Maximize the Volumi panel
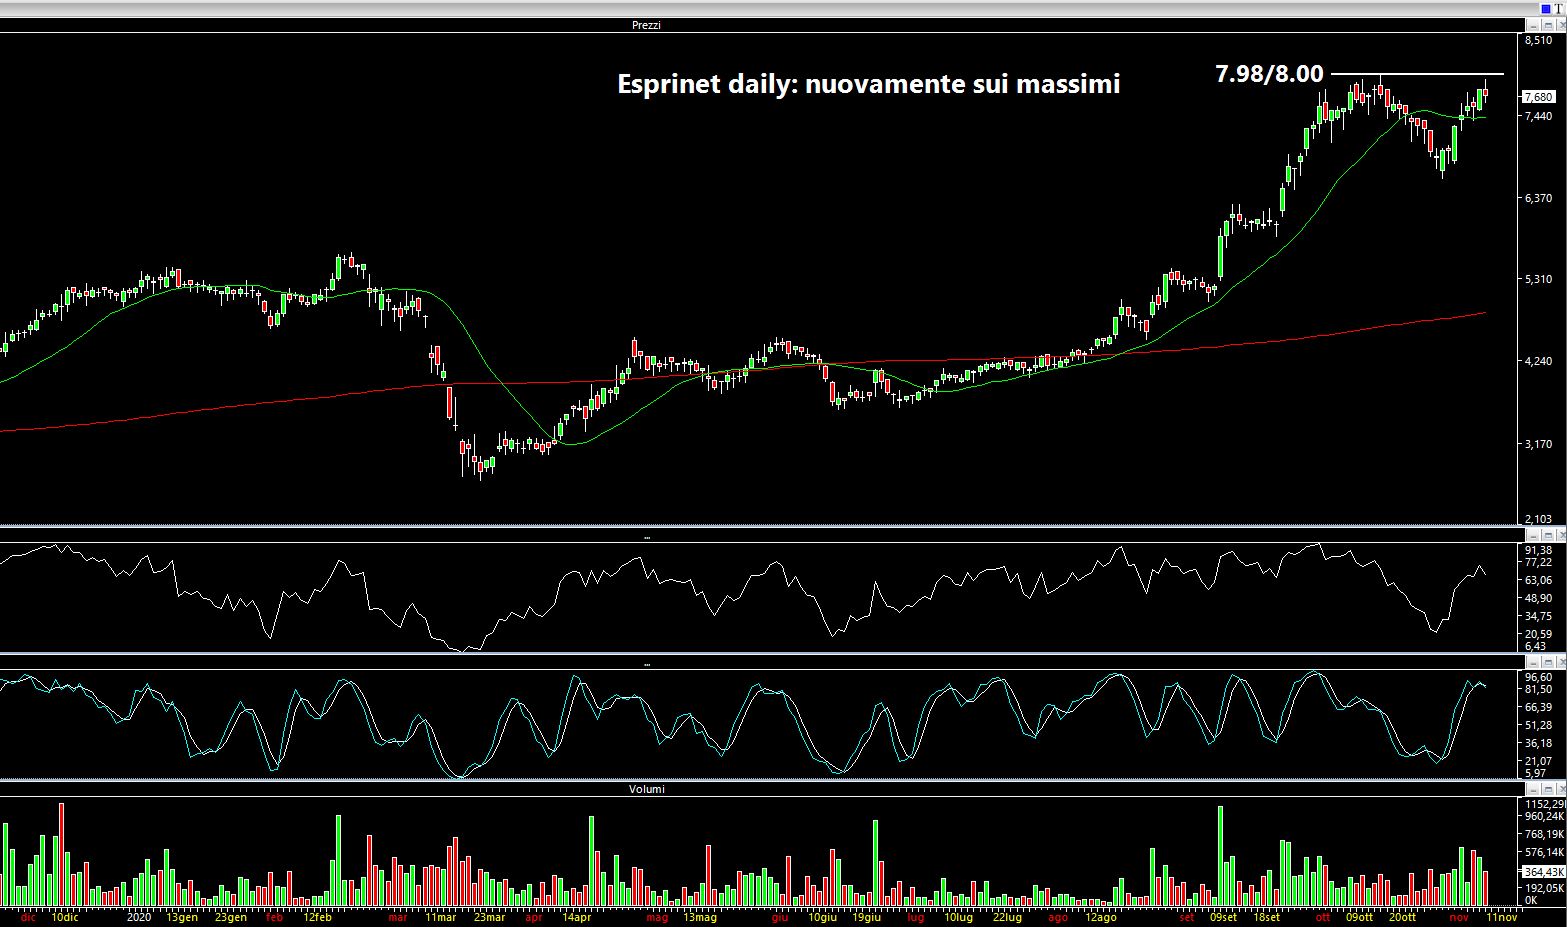1567x927 pixels. pos(1548,789)
